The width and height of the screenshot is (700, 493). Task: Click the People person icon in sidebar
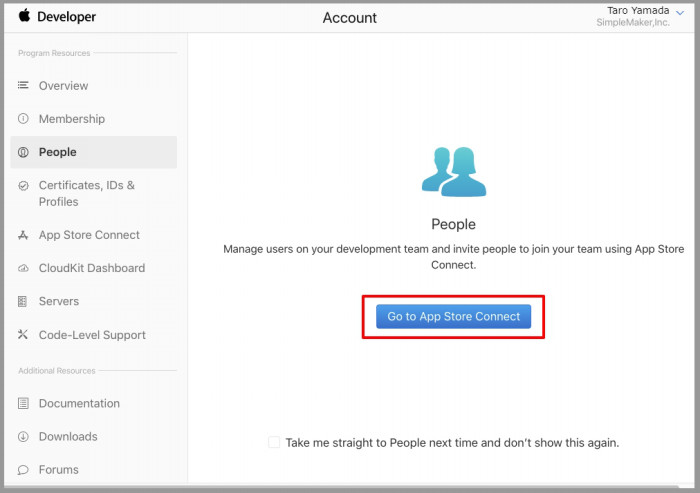point(23,152)
